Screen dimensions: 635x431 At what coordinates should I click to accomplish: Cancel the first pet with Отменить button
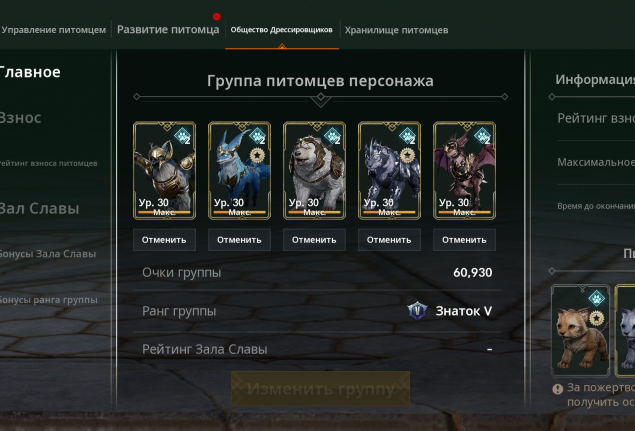pos(164,240)
